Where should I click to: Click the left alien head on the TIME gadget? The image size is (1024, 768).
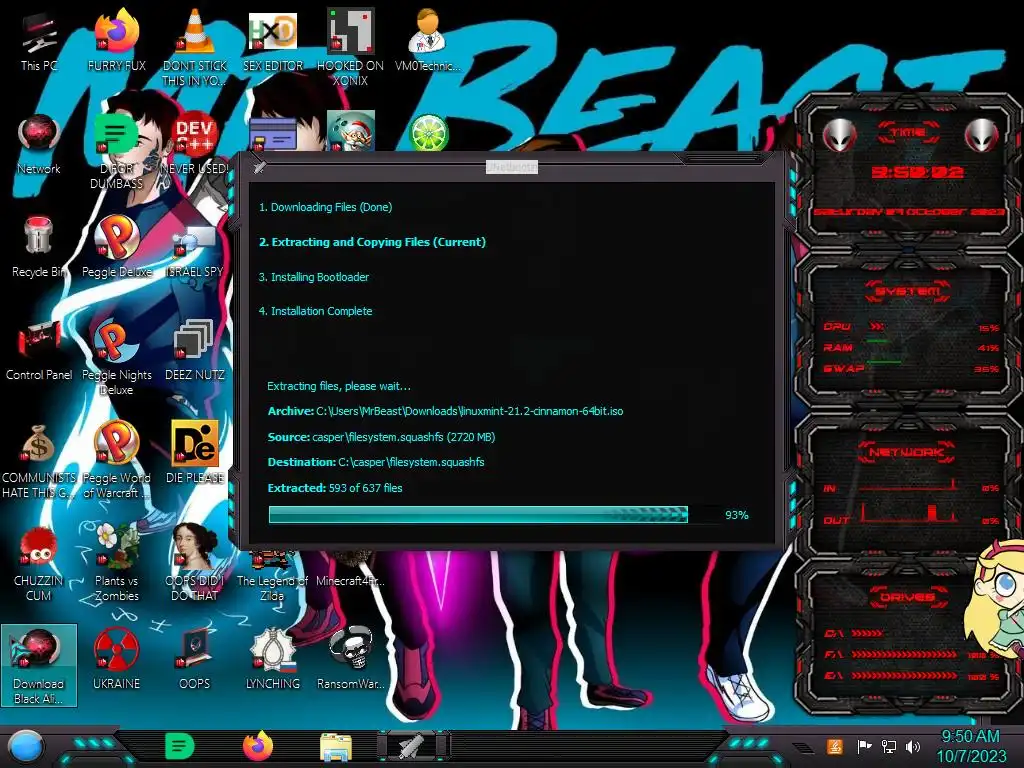[x=839, y=136]
